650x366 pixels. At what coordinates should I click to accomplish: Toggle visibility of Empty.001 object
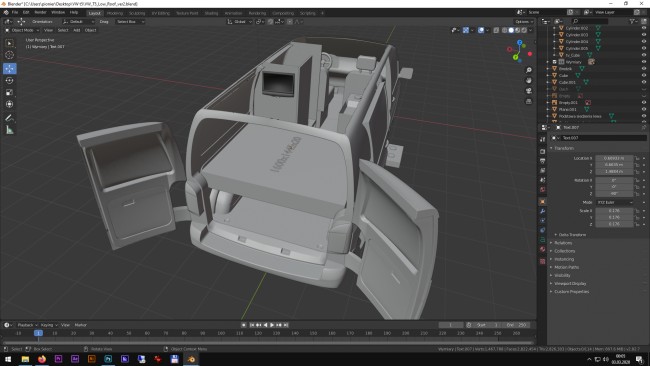click(x=644, y=102)
